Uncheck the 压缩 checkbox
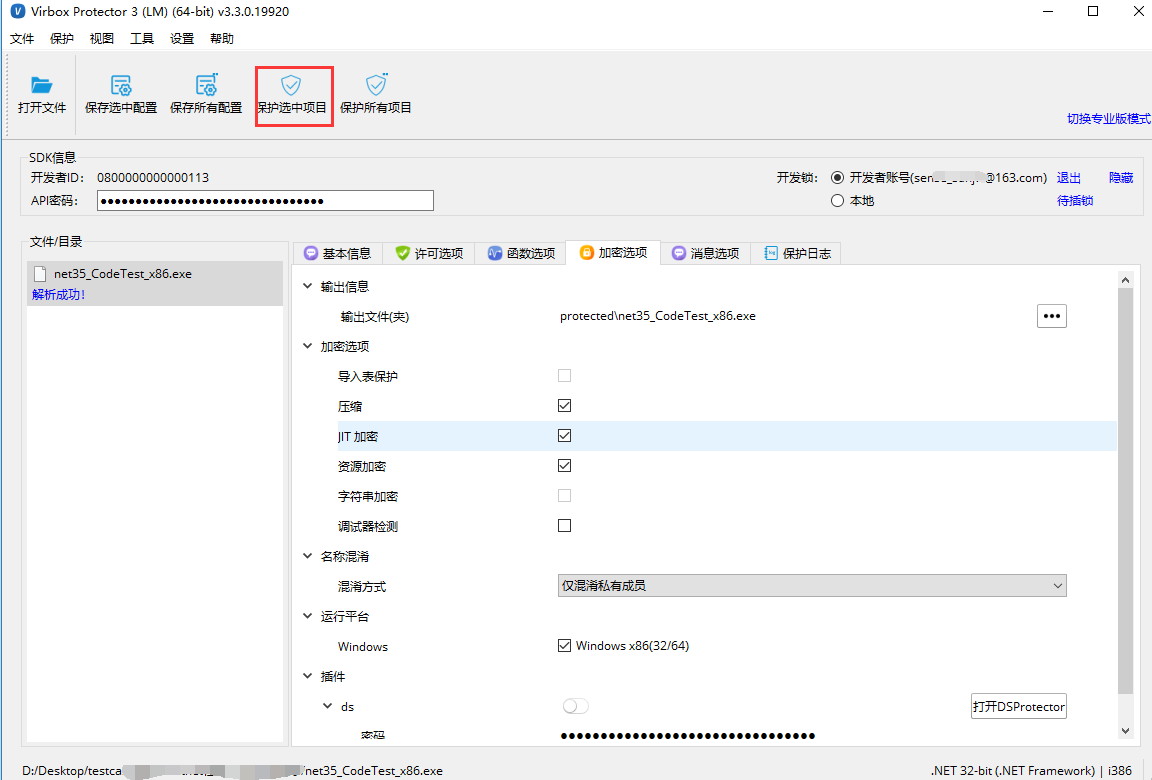This screenshot has width=1152, height=780. 564,406
